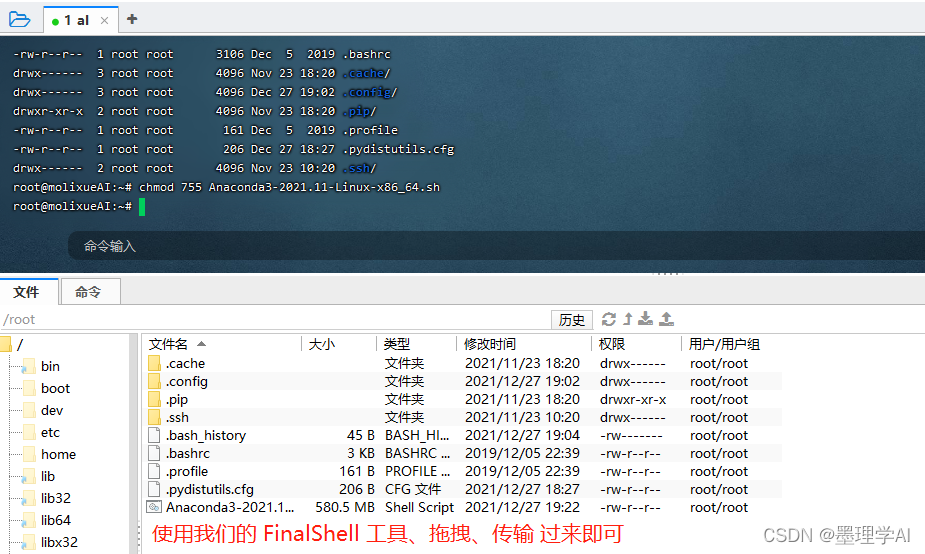The image size is (925, 554).
Task: Click the .bash_history file icon
Action: (x=154, y=435)
